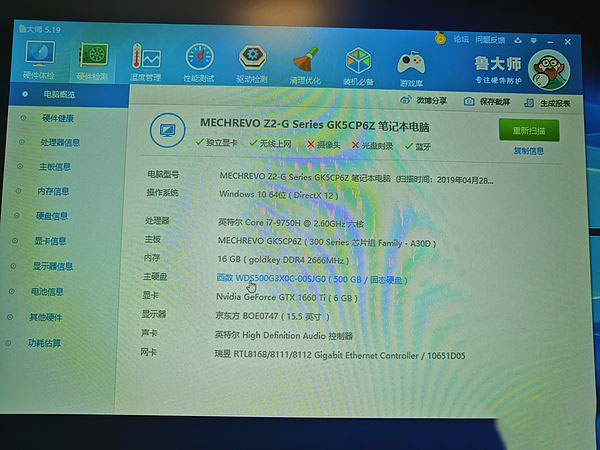Click the gold medal icon in title bar
The width and height of the screenshot is (600, 450).
440,38
